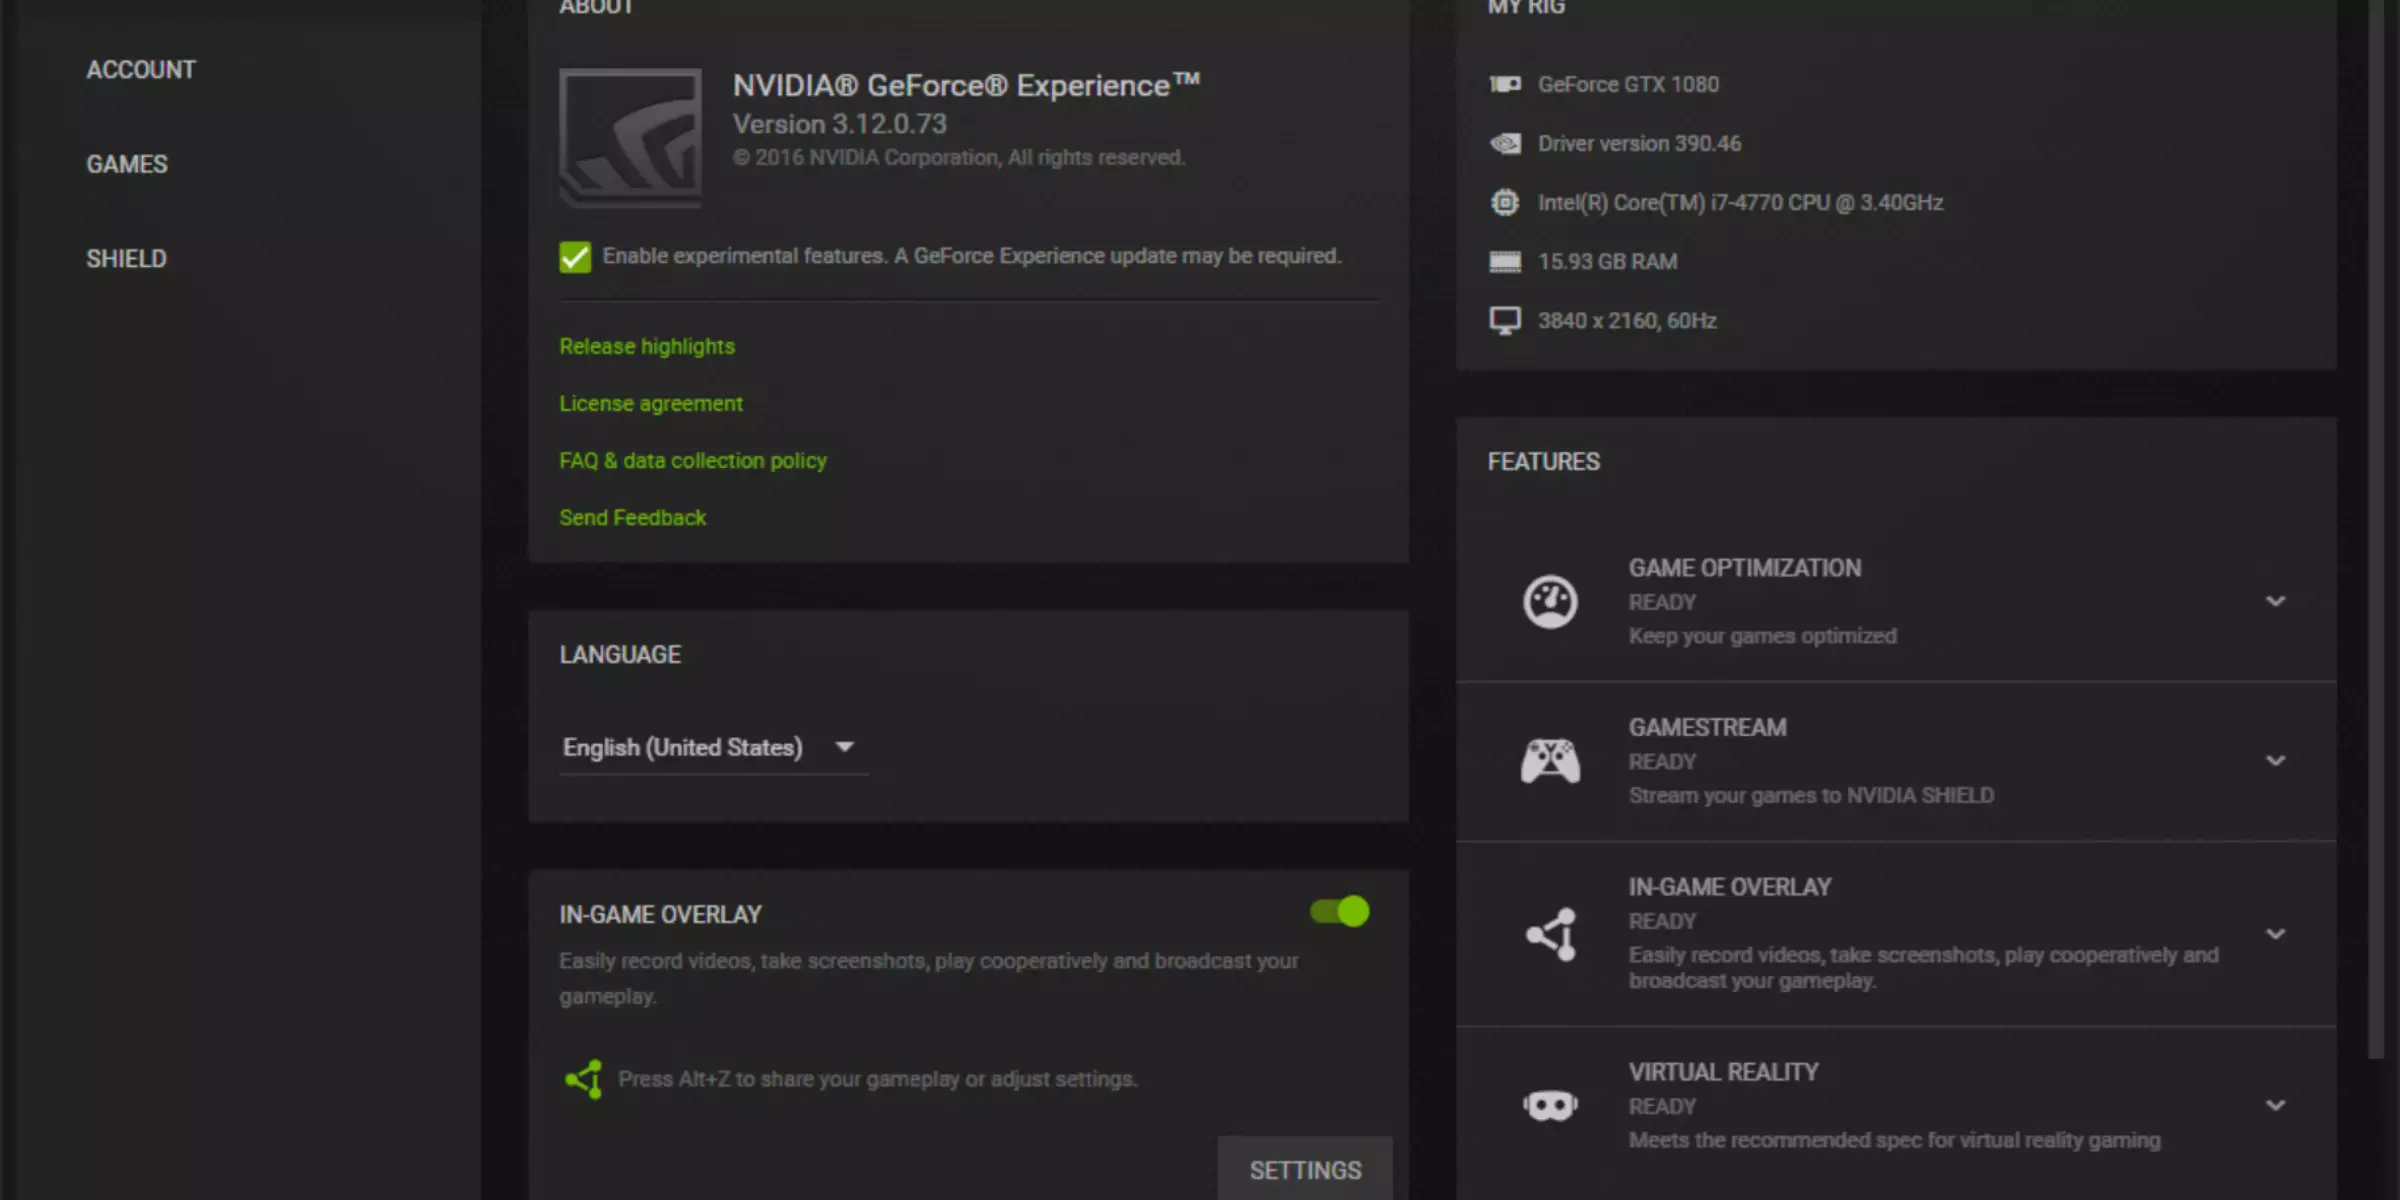Click the In-Game Overlay SETTINGS button

pyautogui.click(x=1305, y=1169)
